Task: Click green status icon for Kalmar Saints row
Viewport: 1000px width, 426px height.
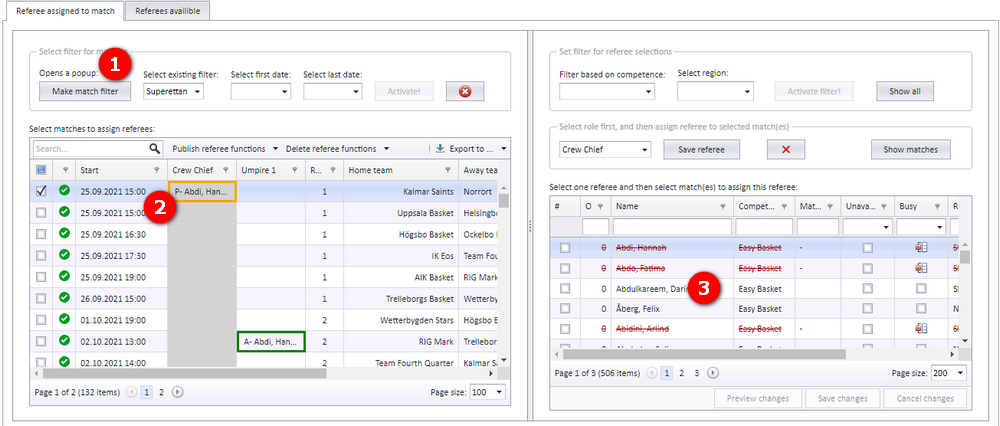Action: coord(64,190)
